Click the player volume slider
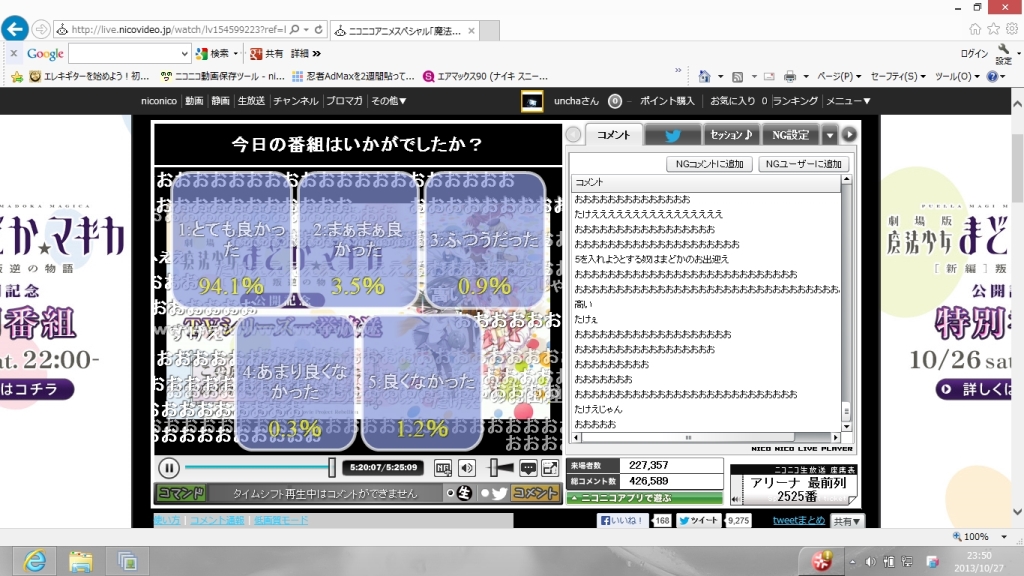The image size is (1024, 576). click(x=502, y=468)
